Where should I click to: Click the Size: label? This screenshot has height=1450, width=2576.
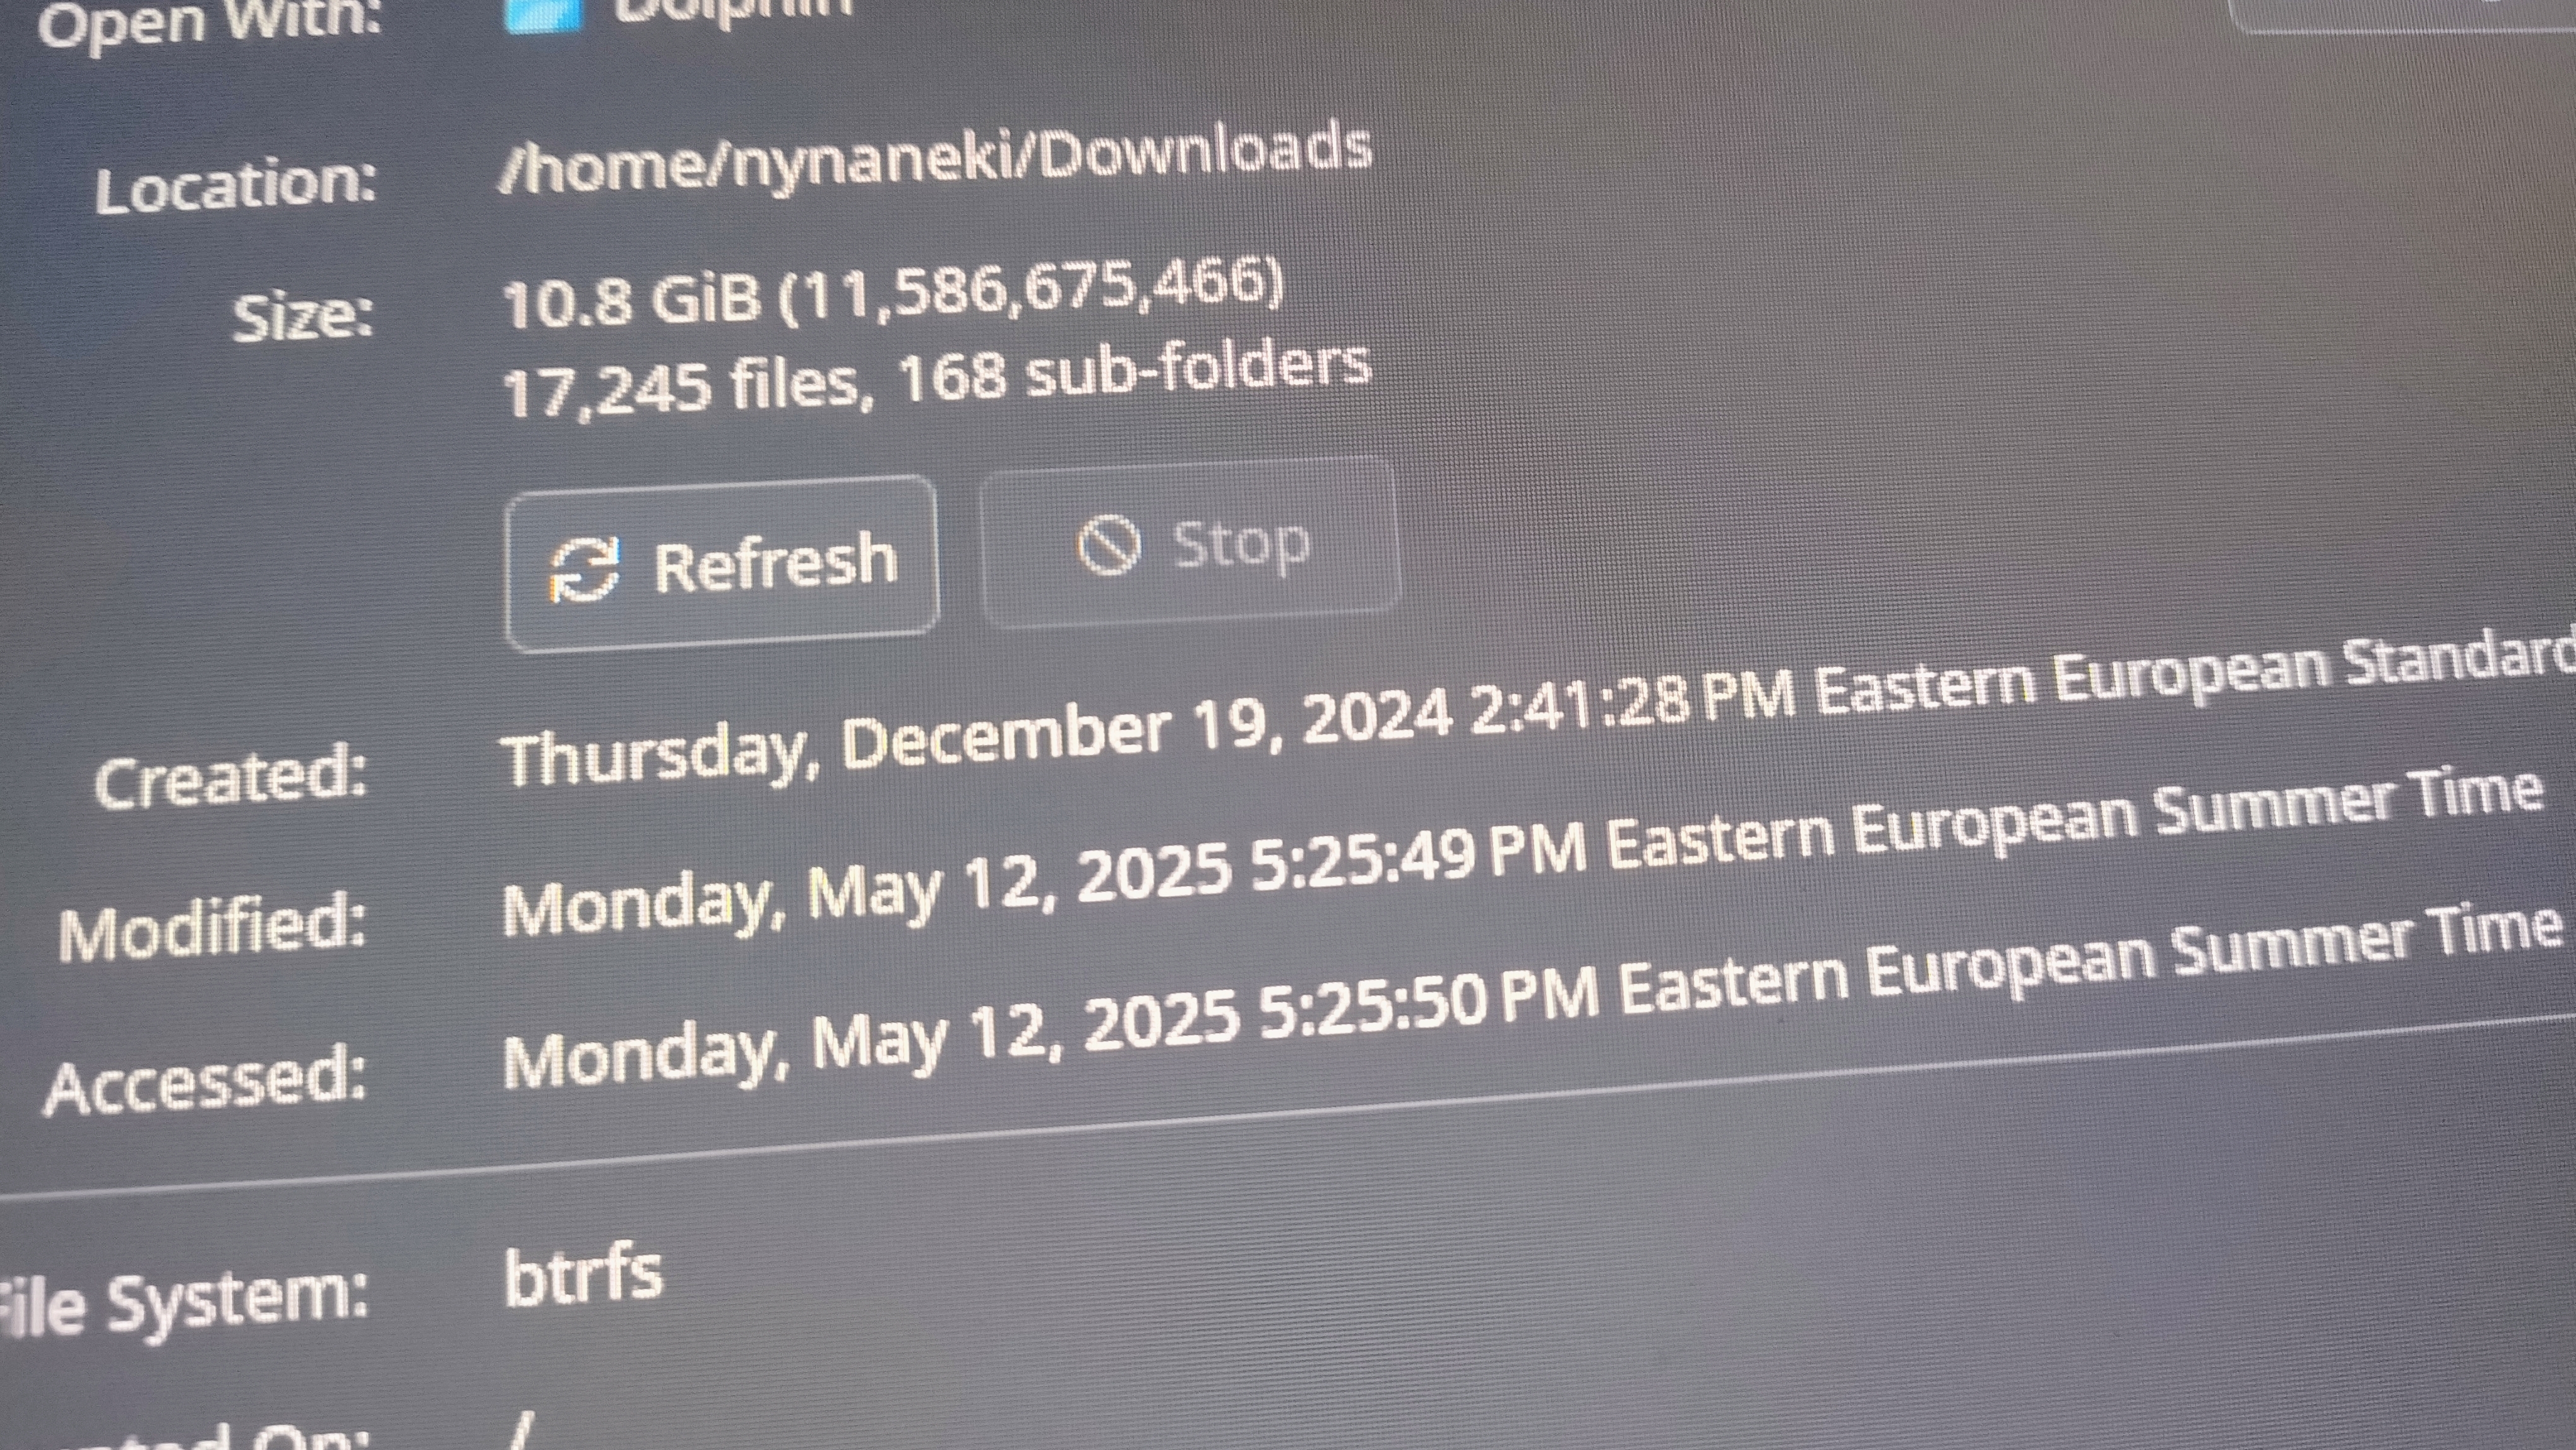click(x=303, y=318)
